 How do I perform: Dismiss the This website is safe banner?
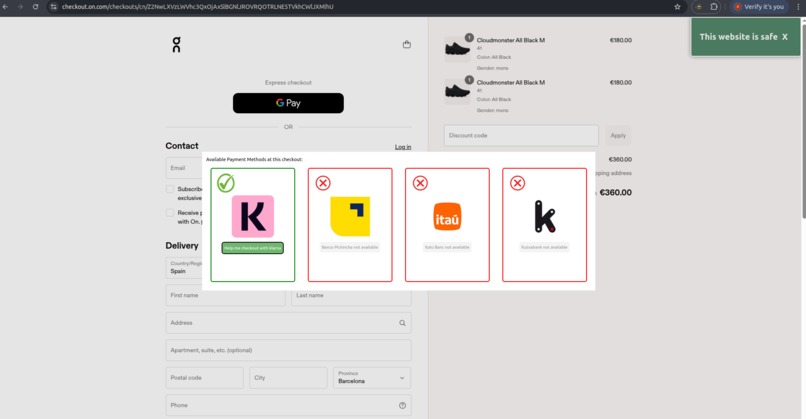point(784,37)
